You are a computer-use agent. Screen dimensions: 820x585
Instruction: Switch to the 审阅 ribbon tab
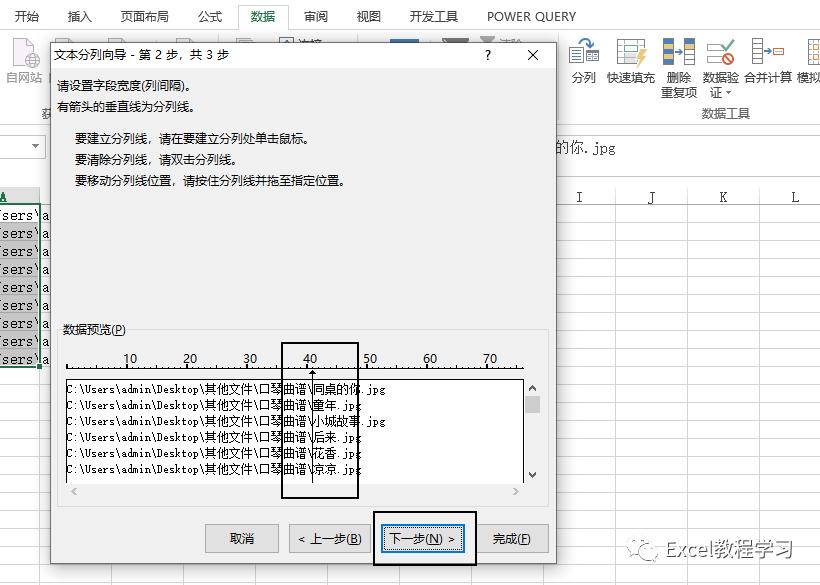315,16
